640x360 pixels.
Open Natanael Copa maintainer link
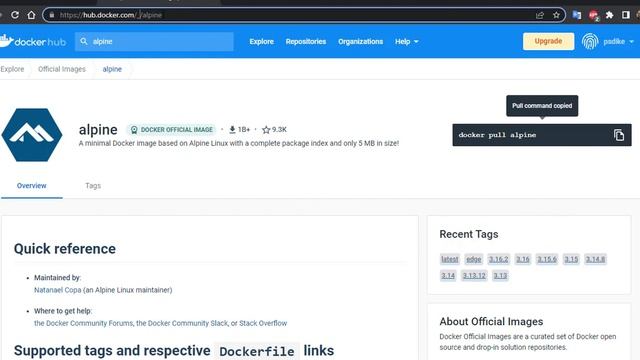click(x=58, y=290)
